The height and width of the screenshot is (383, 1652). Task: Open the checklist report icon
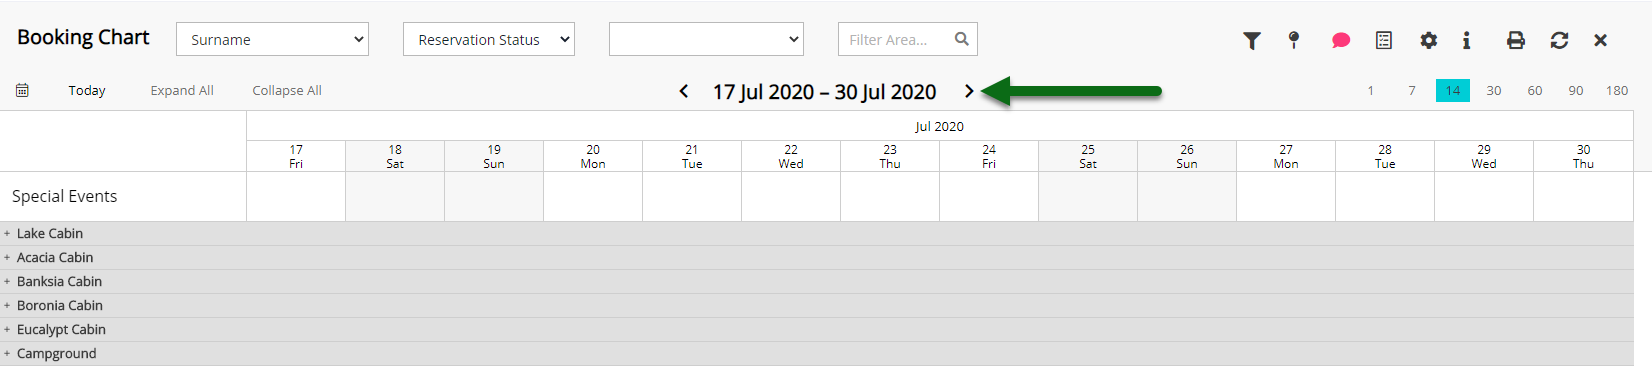click(x=1384, y=40)
